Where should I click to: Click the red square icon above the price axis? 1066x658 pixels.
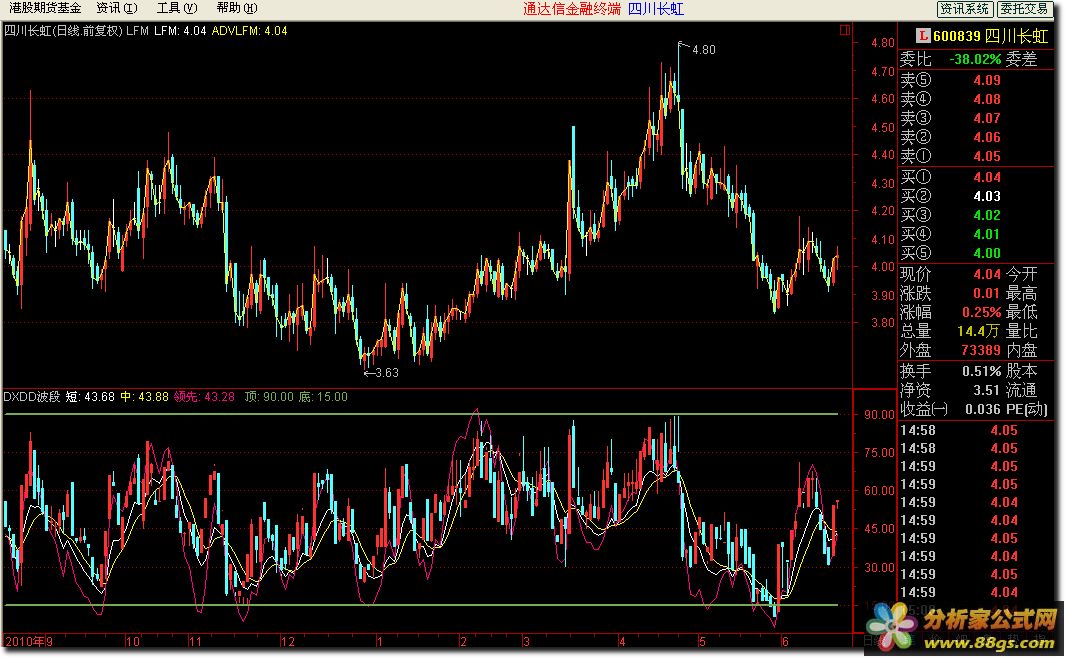pyautogui.click(x=844, y=30)
